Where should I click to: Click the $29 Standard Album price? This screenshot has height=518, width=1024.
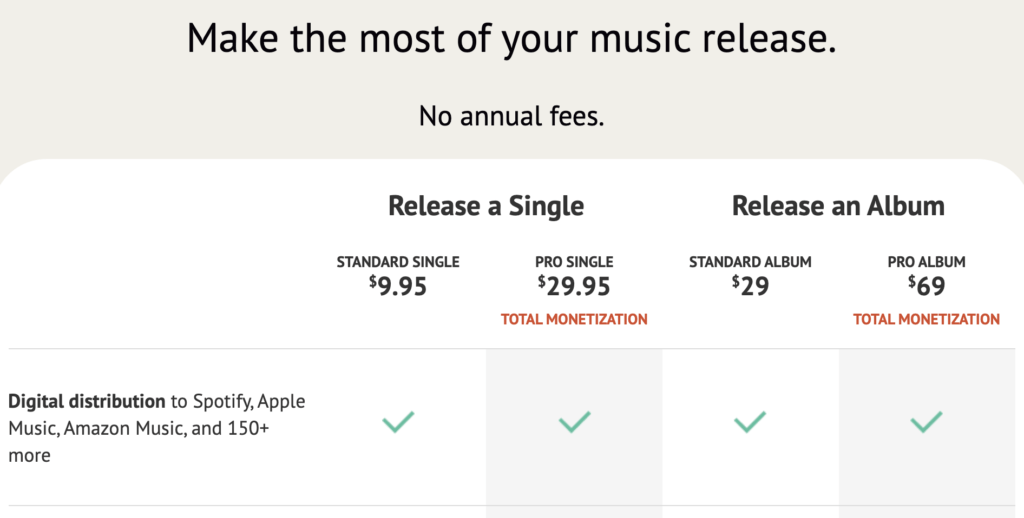pos(750,286)
